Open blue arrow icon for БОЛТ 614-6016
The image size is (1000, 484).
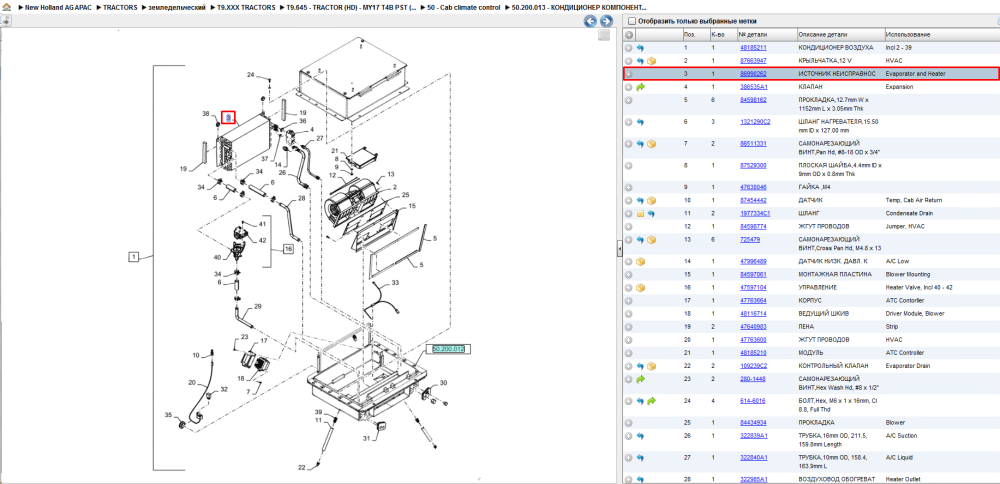[x=640, y=401]
